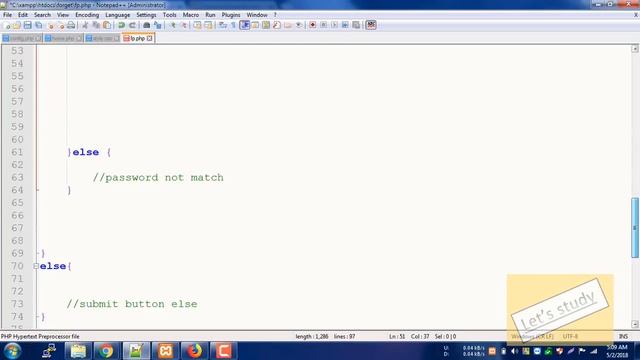
Task: Open the Run menu
Action: pyautogui.click(x=210, y=15)
